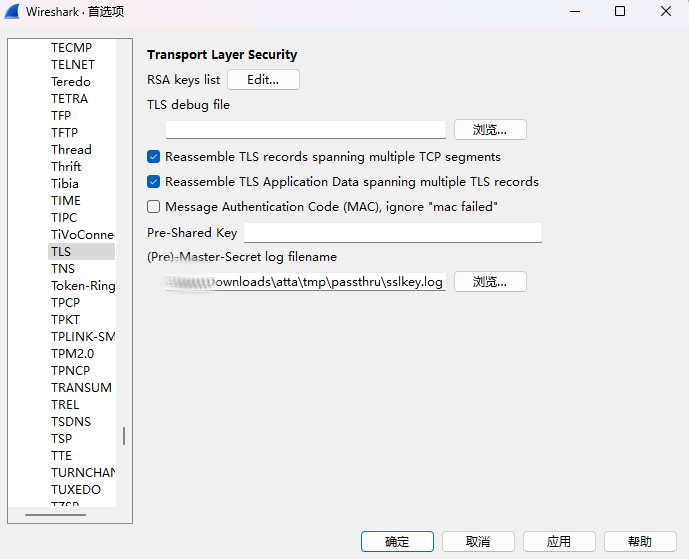Click the protocol list vertical scrollbar thumb

coord(124,436)
